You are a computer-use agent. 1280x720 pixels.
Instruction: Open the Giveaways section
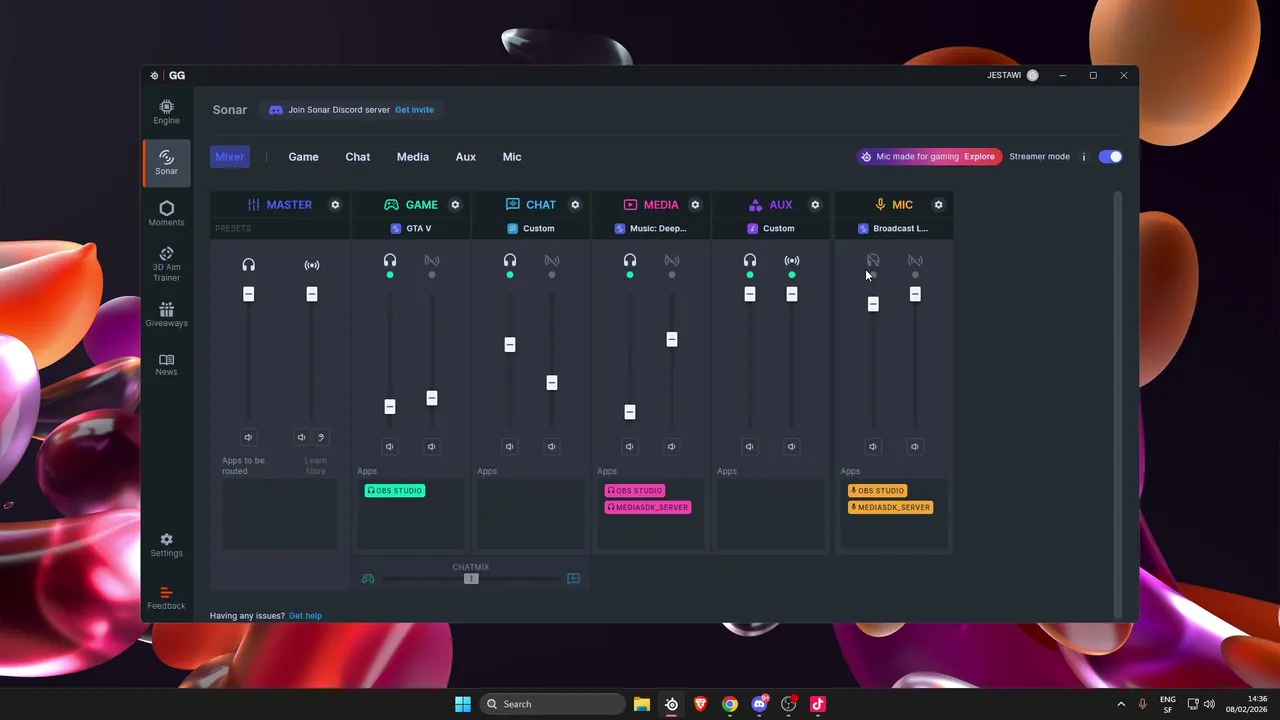[x=166, y=314]
